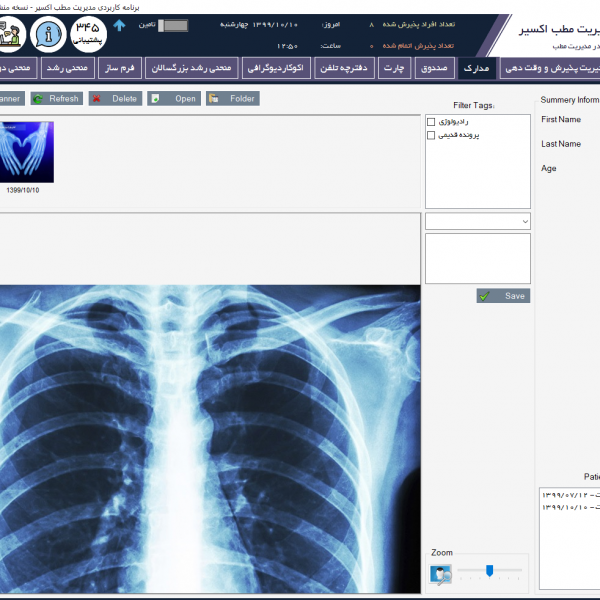Click the doctor-patient icon in top-left corner
Image resolution: width=600 pixels, height=600 pixels.
(10, 36)
